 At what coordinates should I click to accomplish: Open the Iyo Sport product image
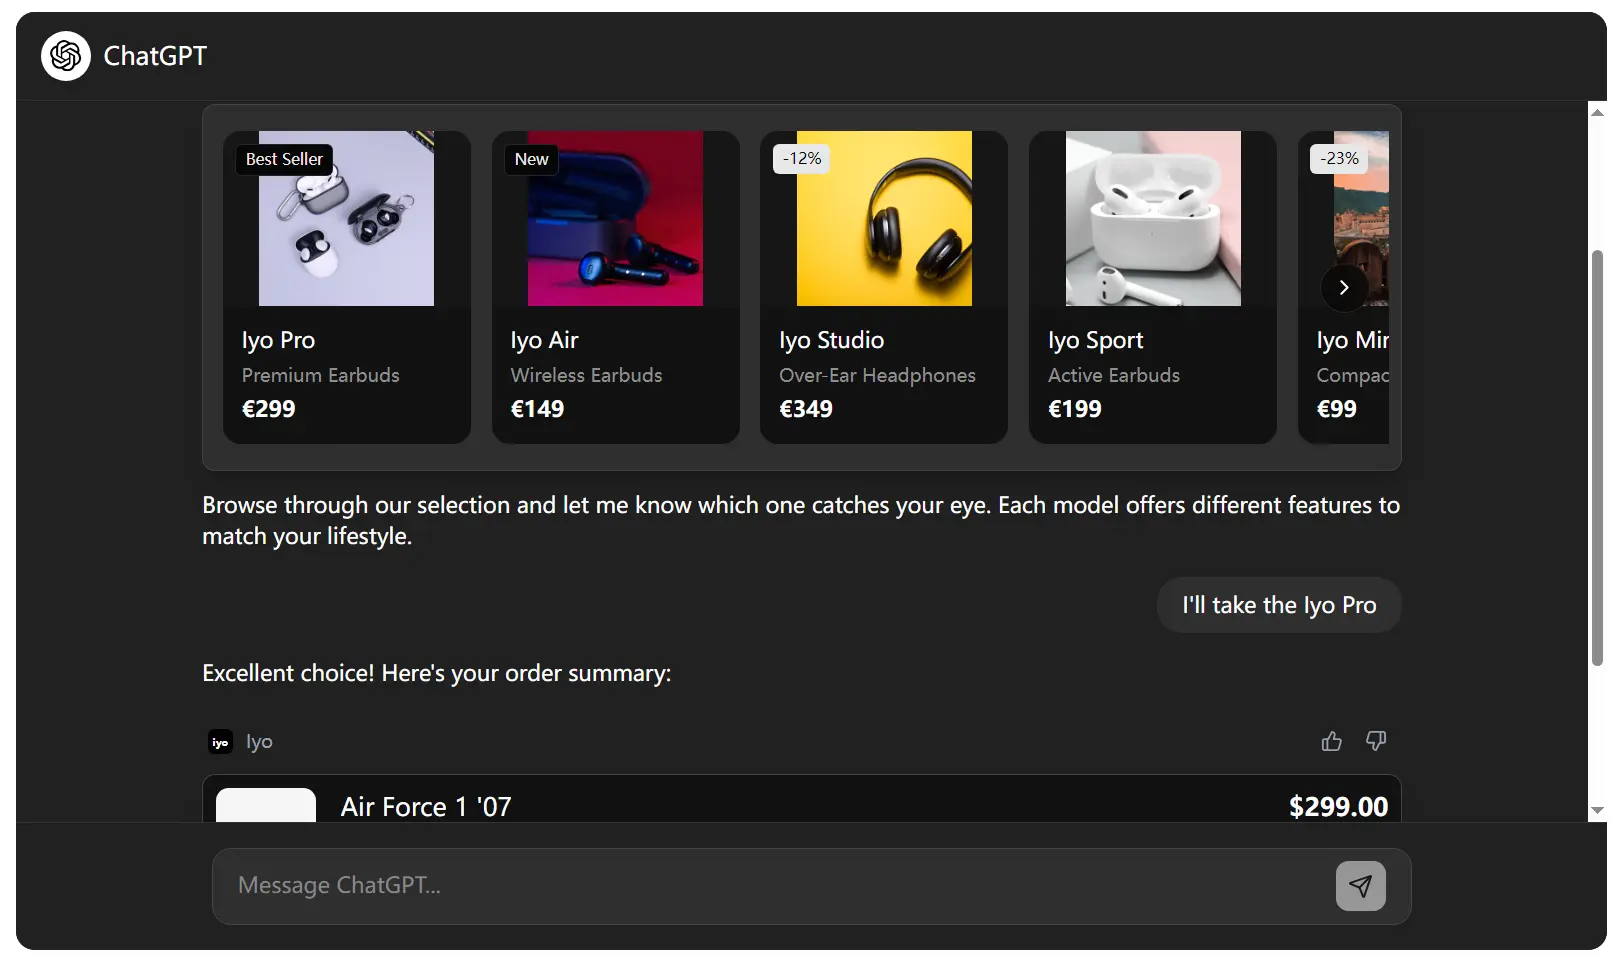[1153, 218]
